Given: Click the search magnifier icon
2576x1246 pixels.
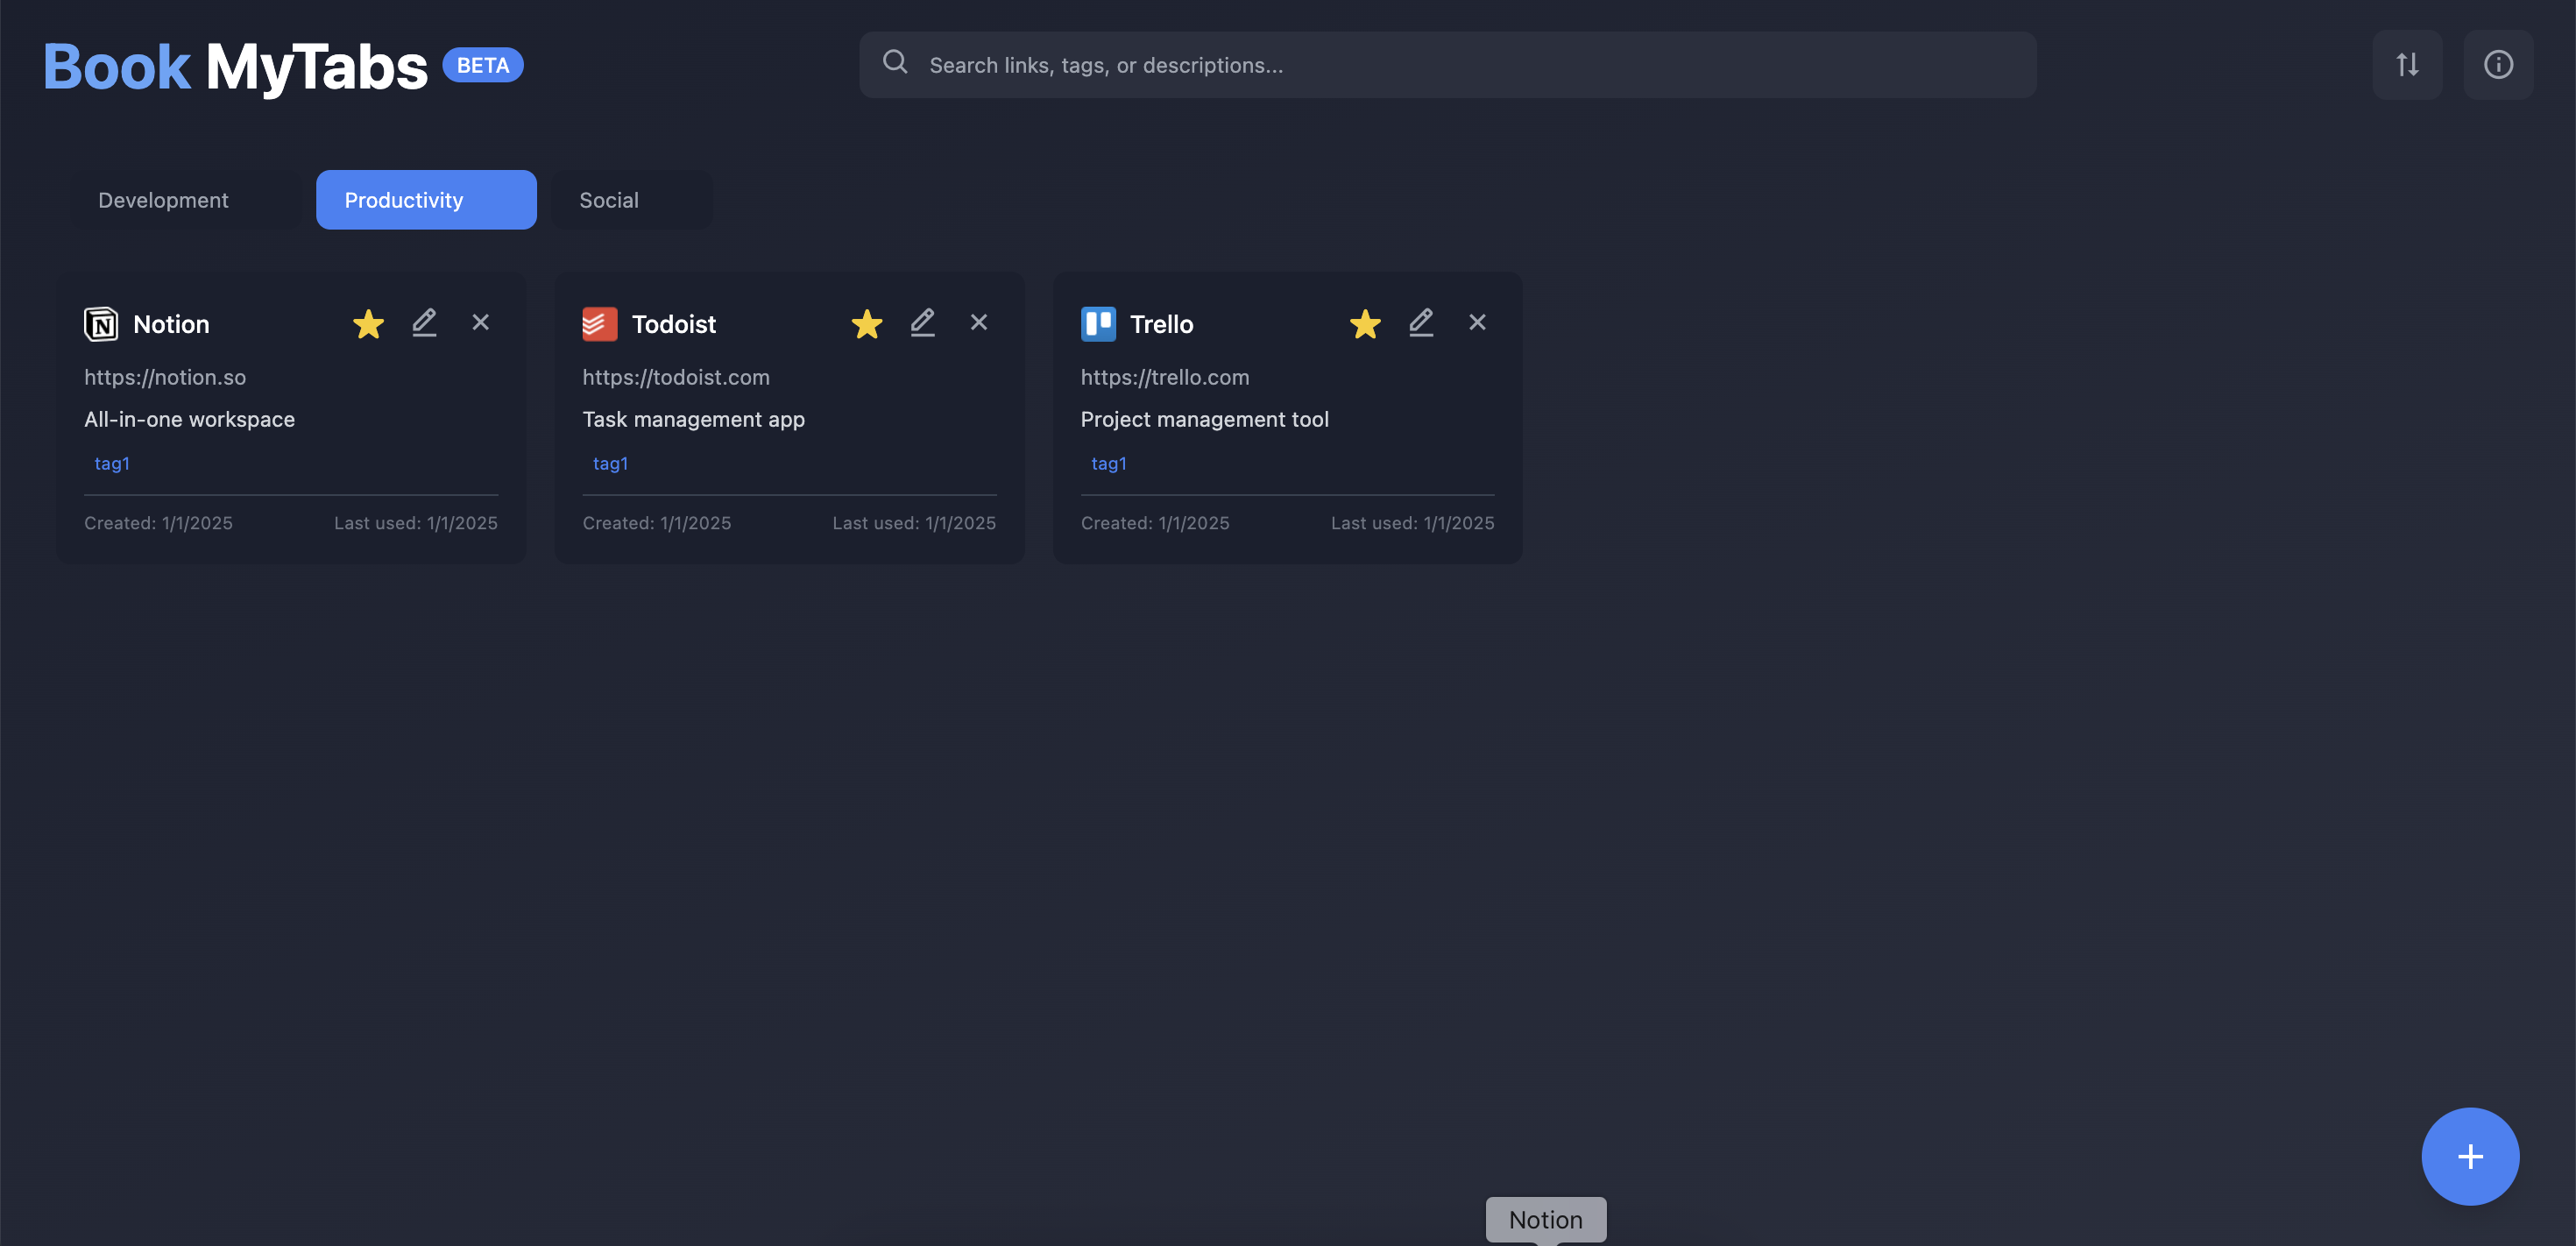Looking at the screenshot, I should [x=895, y=63].
